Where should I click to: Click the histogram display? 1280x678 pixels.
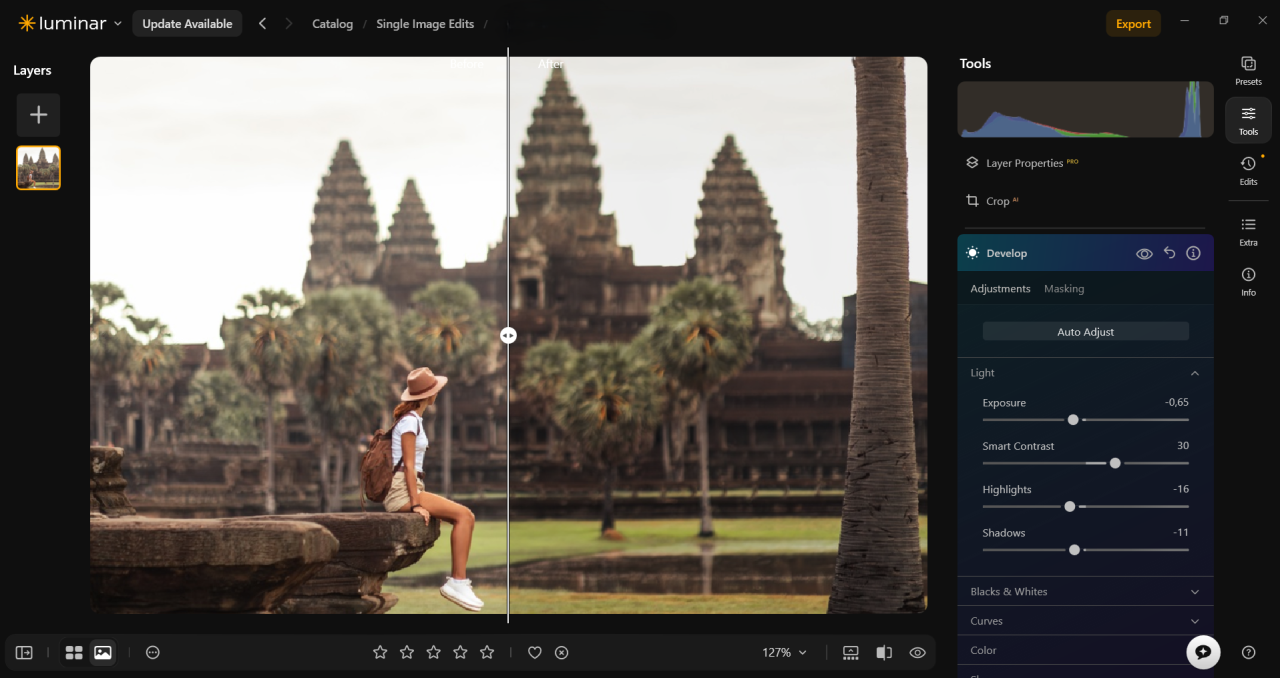click(1085, 109)
